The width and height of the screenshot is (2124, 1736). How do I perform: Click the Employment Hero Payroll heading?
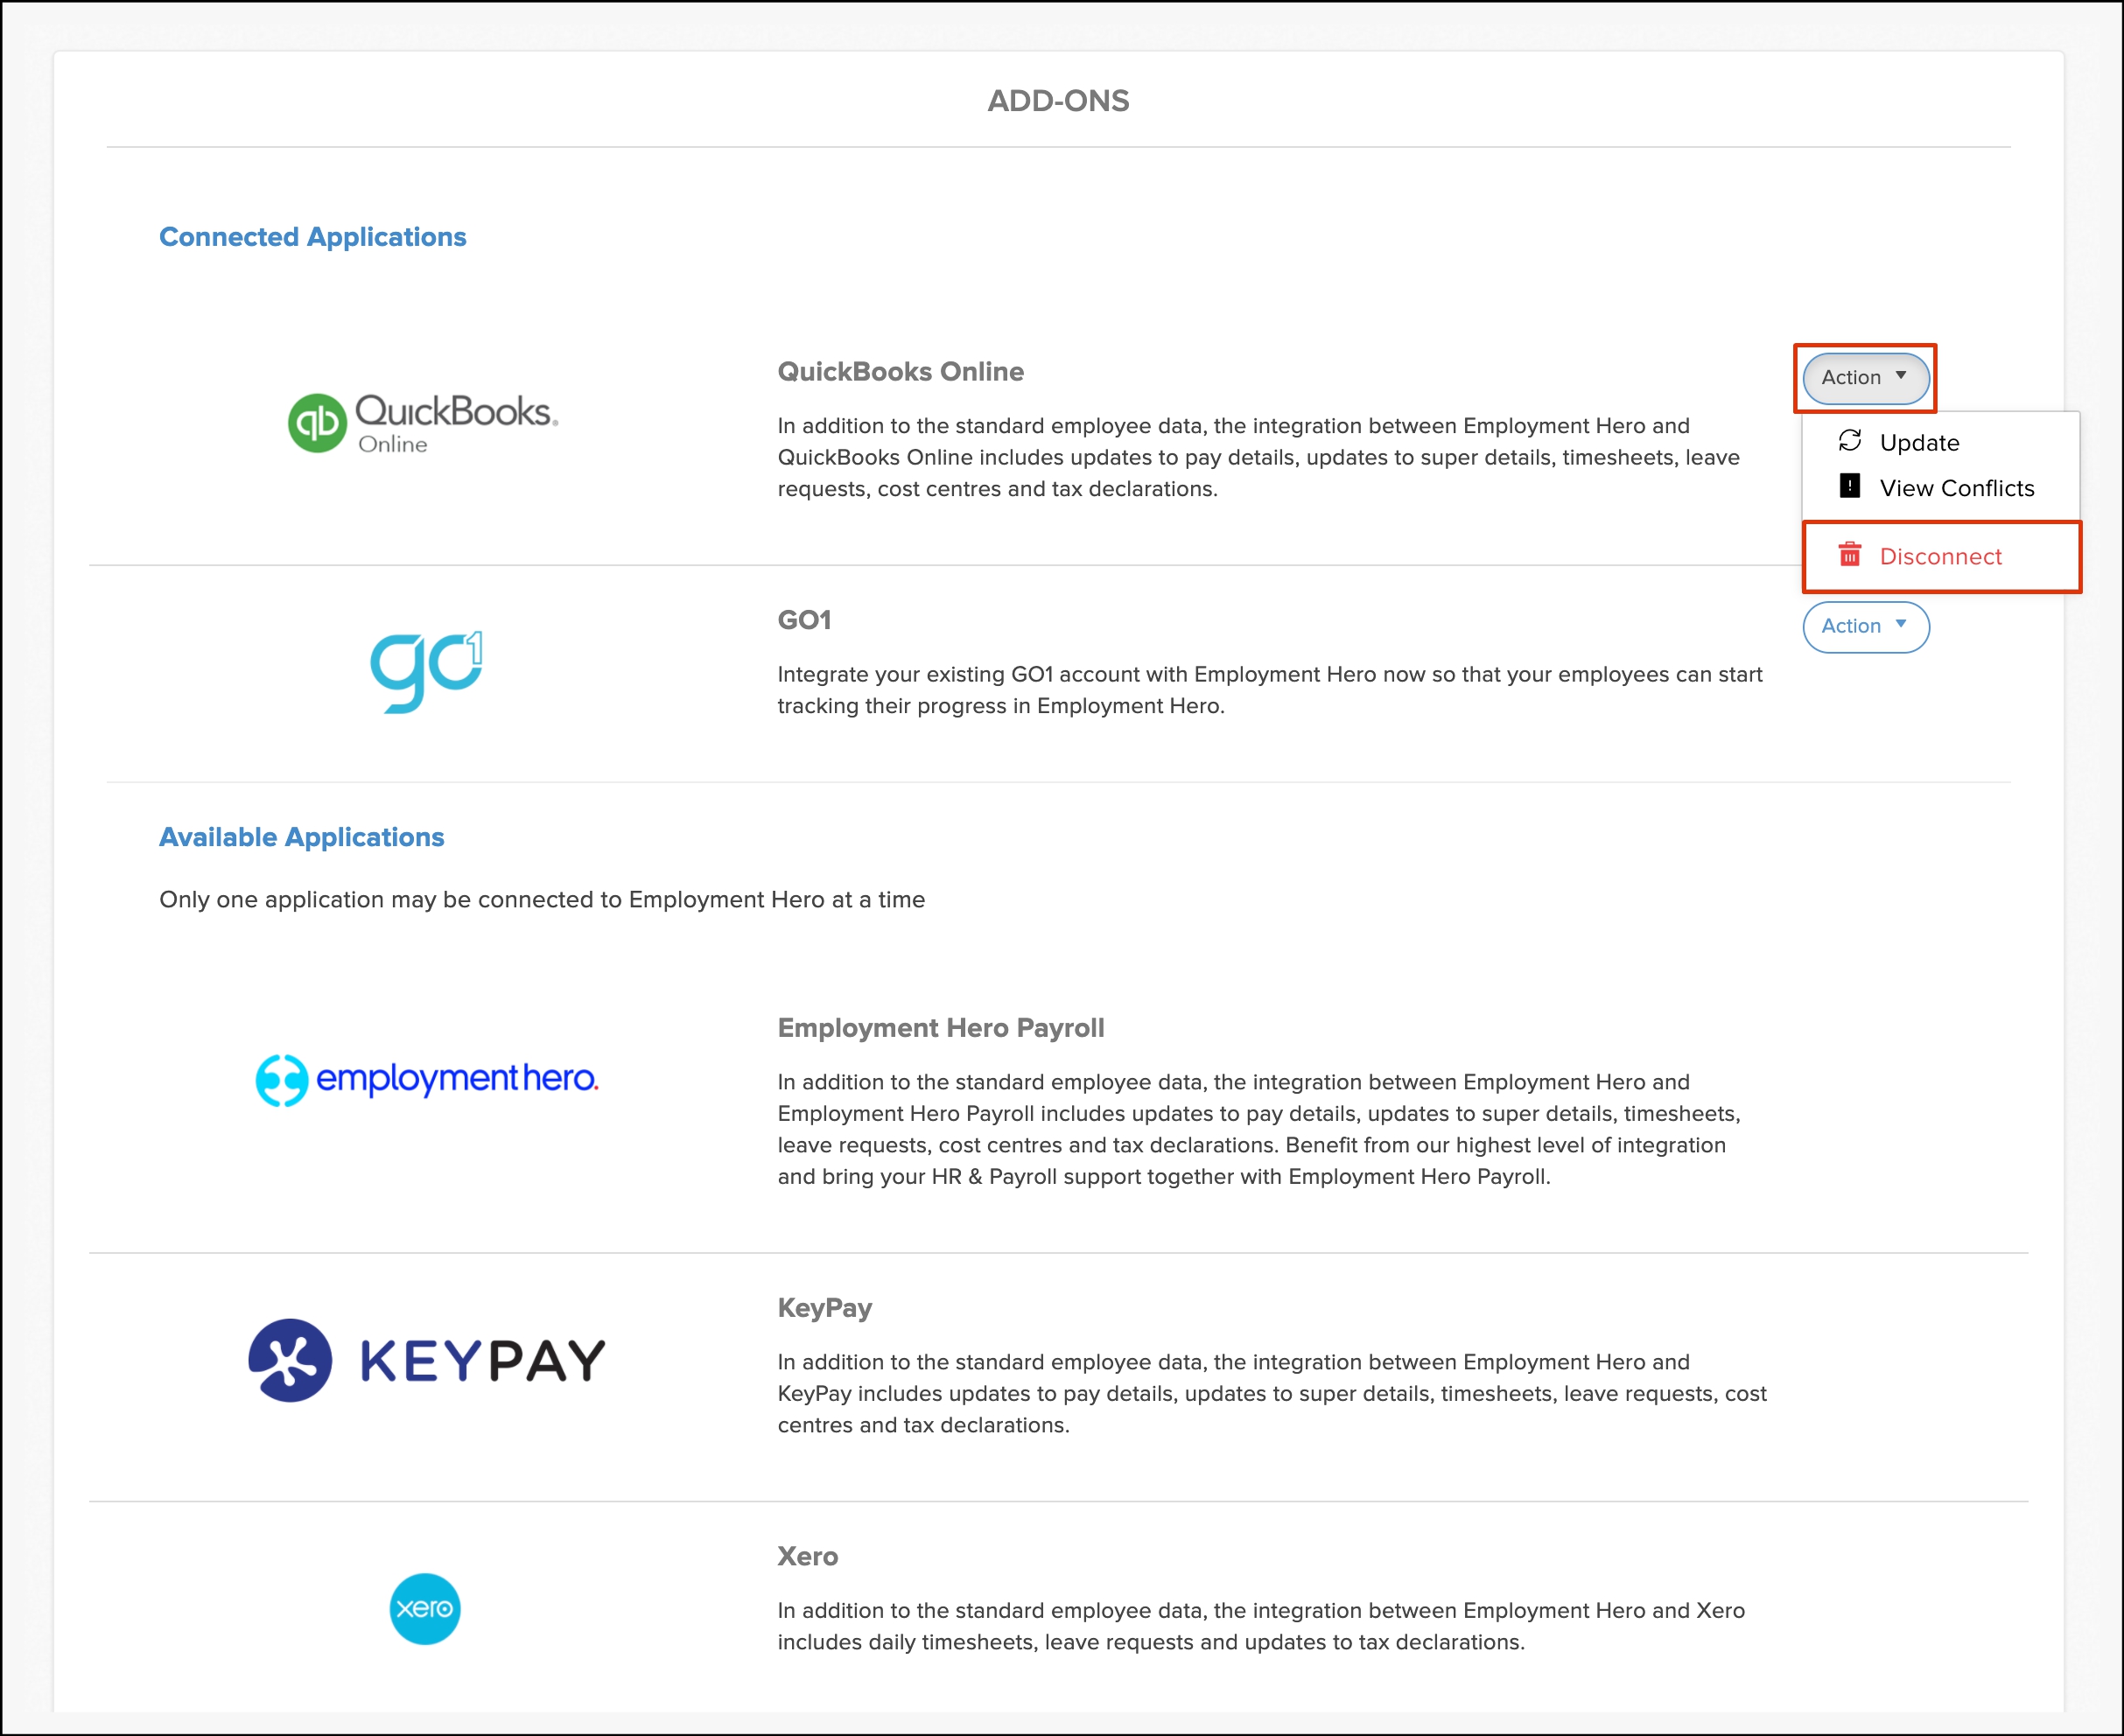pyautogui.click(x=940, y=1028)
